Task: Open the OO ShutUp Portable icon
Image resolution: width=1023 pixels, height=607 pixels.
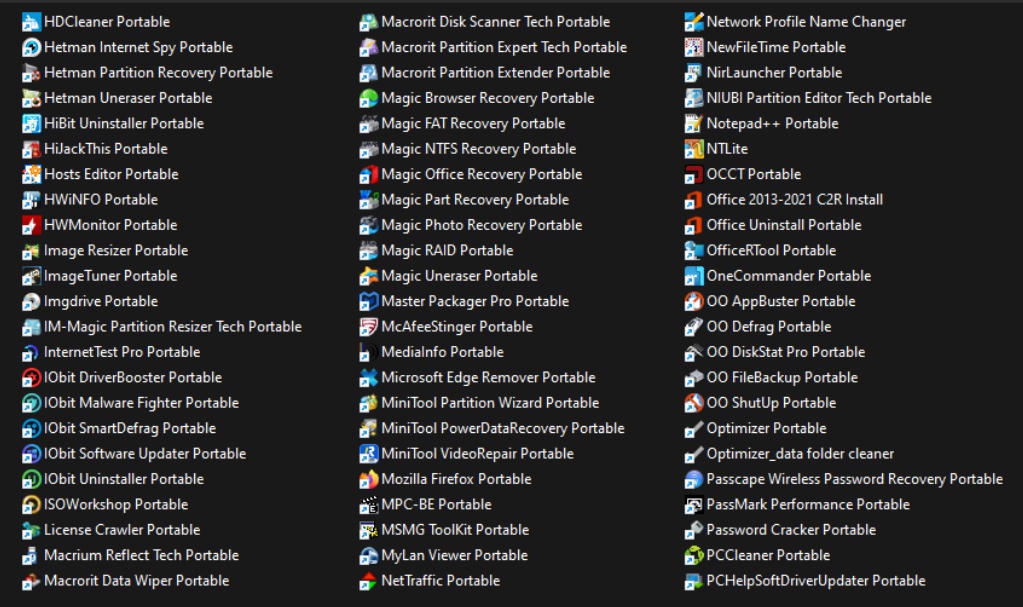Action: click(x=693, y=403)
